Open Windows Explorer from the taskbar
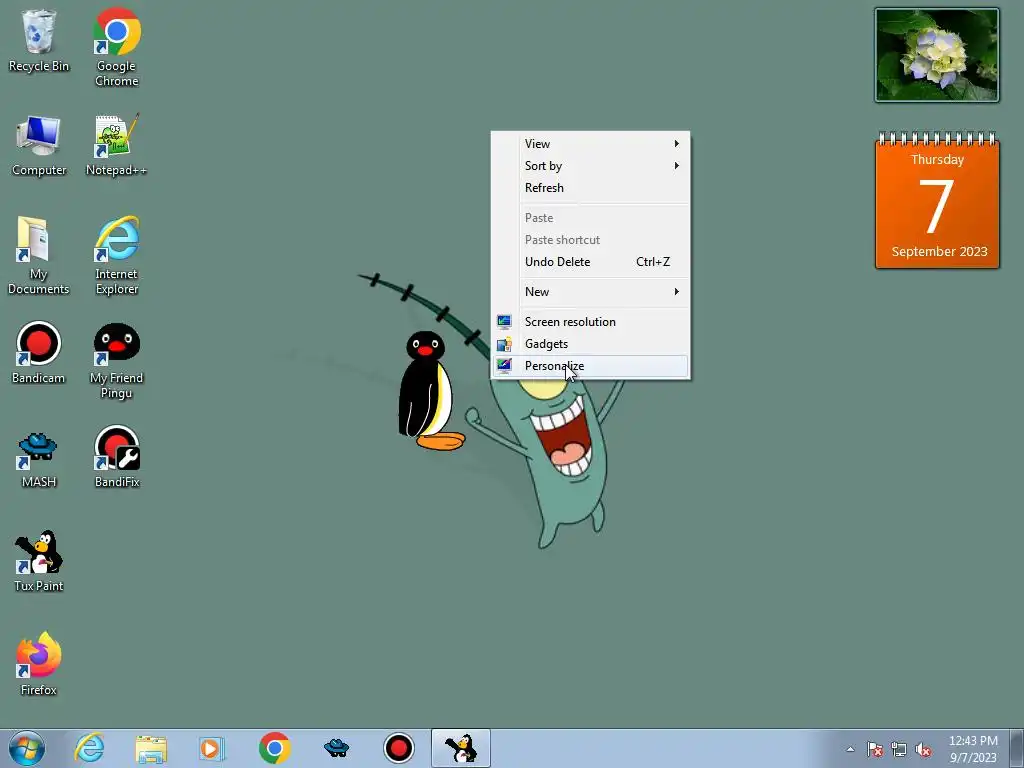Screen dimensions: 1024x768 pos(151,748)
